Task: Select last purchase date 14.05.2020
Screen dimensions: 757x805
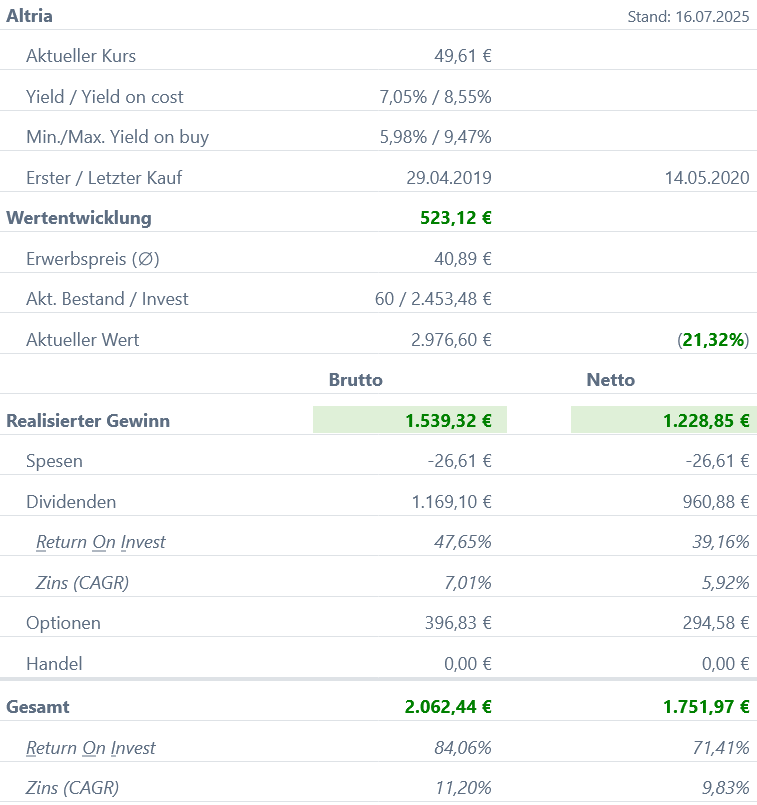Action: [x=707, y=178]
